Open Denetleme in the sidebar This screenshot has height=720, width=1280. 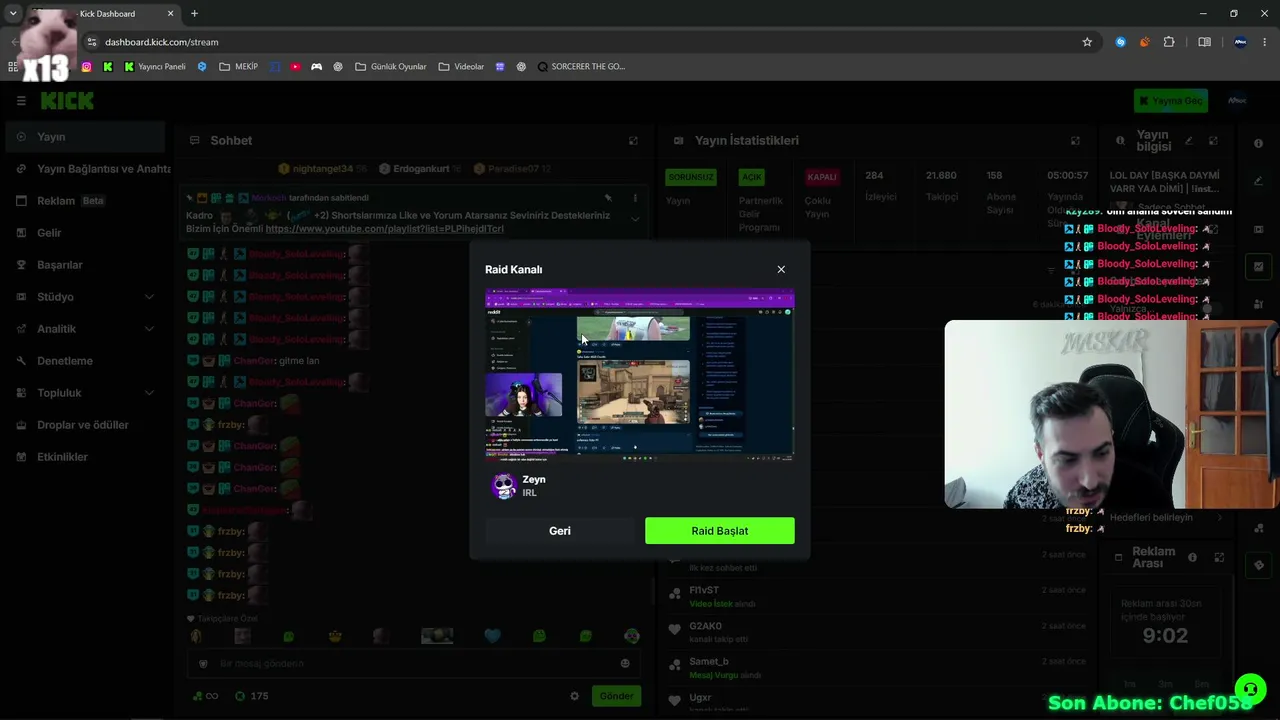click(84, 361)
